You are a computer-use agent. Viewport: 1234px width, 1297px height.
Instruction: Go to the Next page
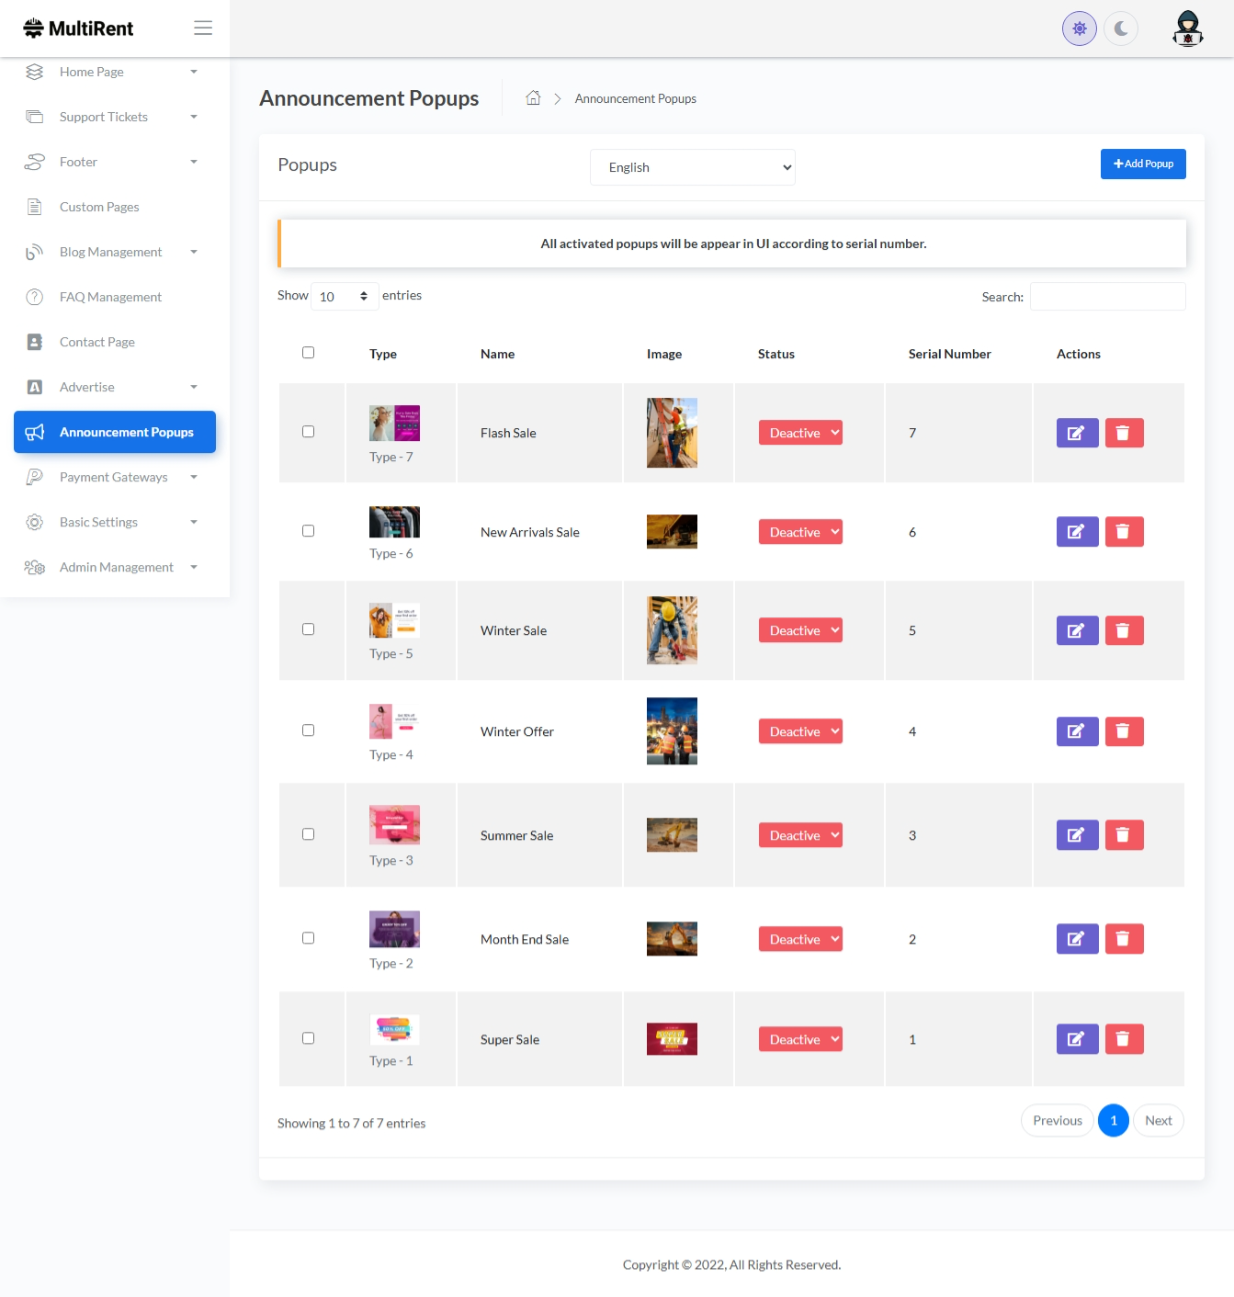click(1157, 1121)
